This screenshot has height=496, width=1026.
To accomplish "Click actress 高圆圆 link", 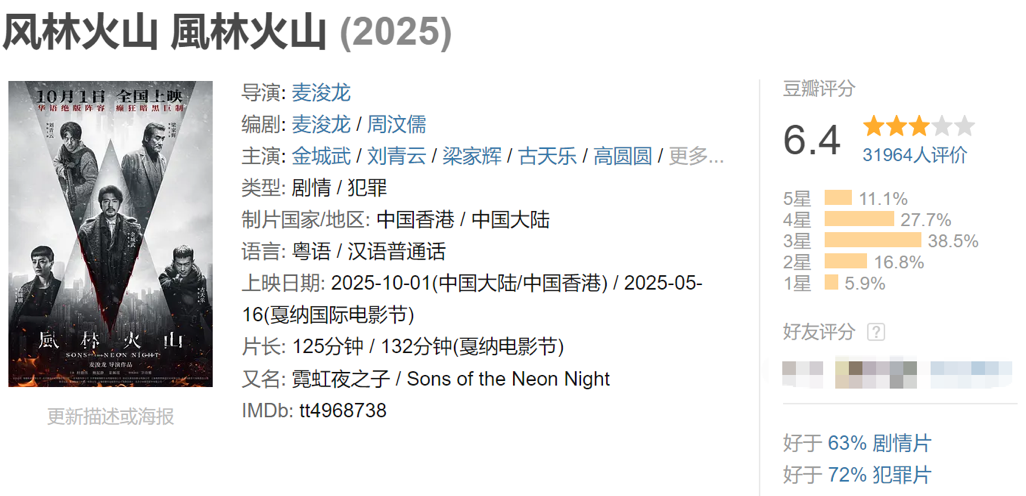I will (622, 156).
